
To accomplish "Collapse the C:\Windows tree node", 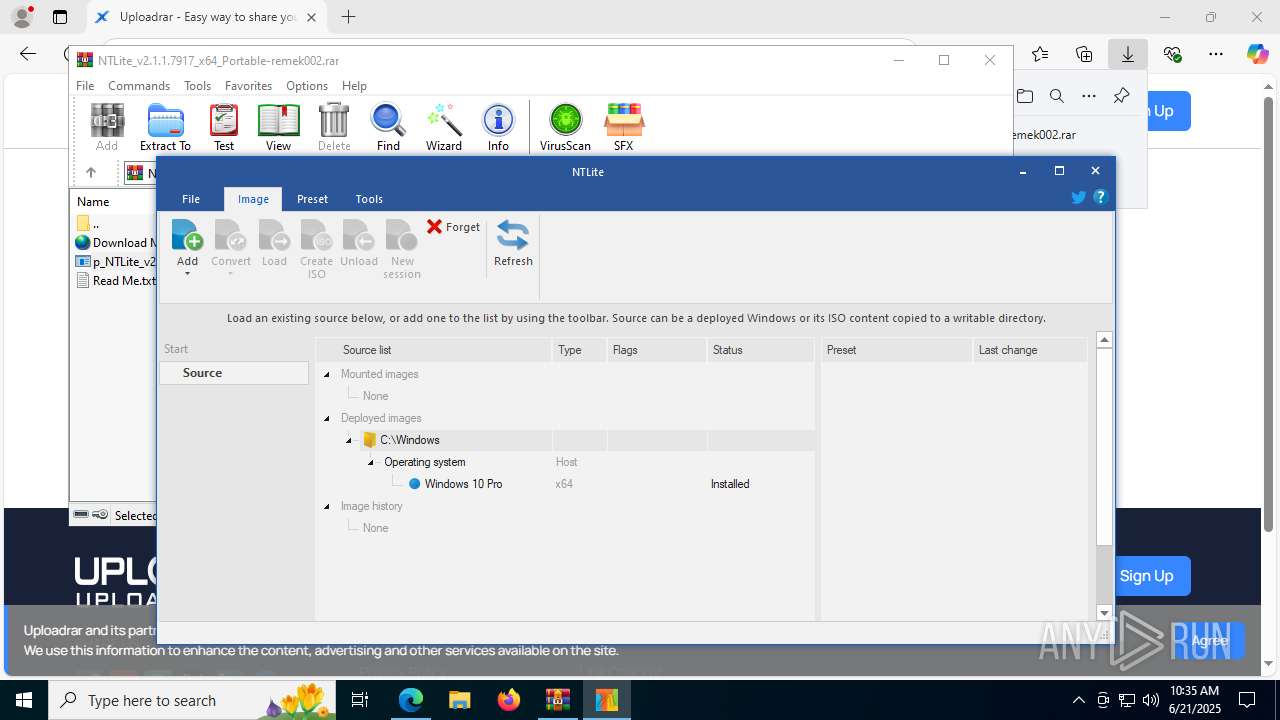I will click(349, 440).
